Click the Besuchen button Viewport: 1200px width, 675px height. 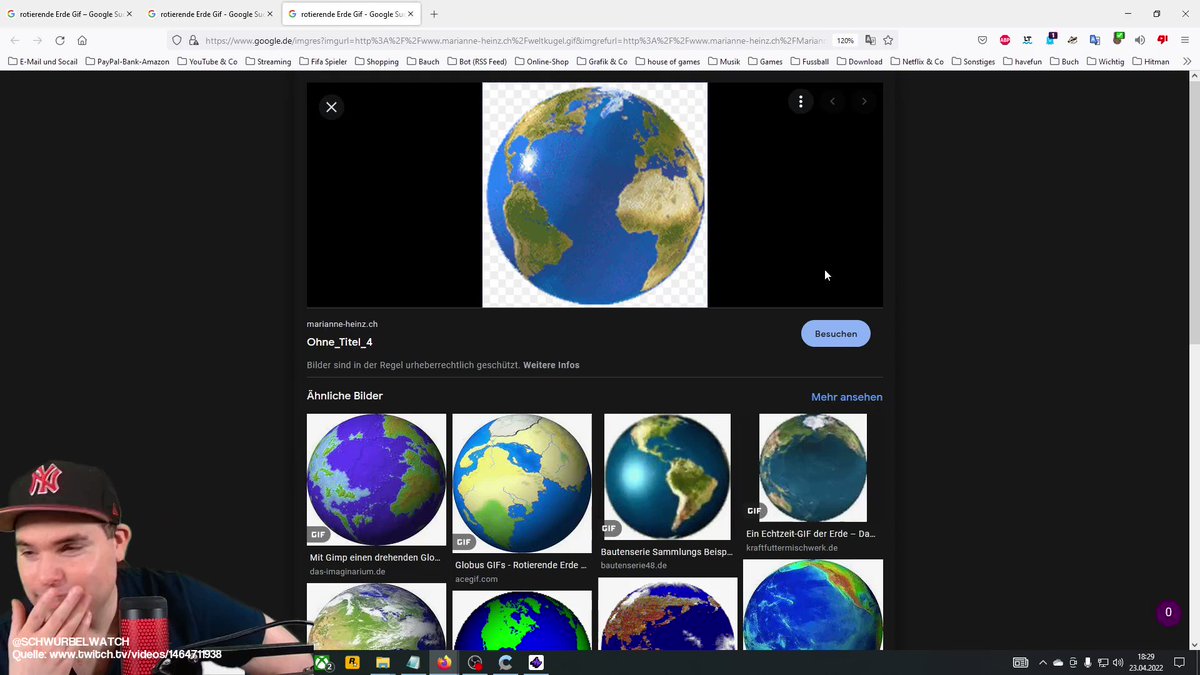(836, 334)
